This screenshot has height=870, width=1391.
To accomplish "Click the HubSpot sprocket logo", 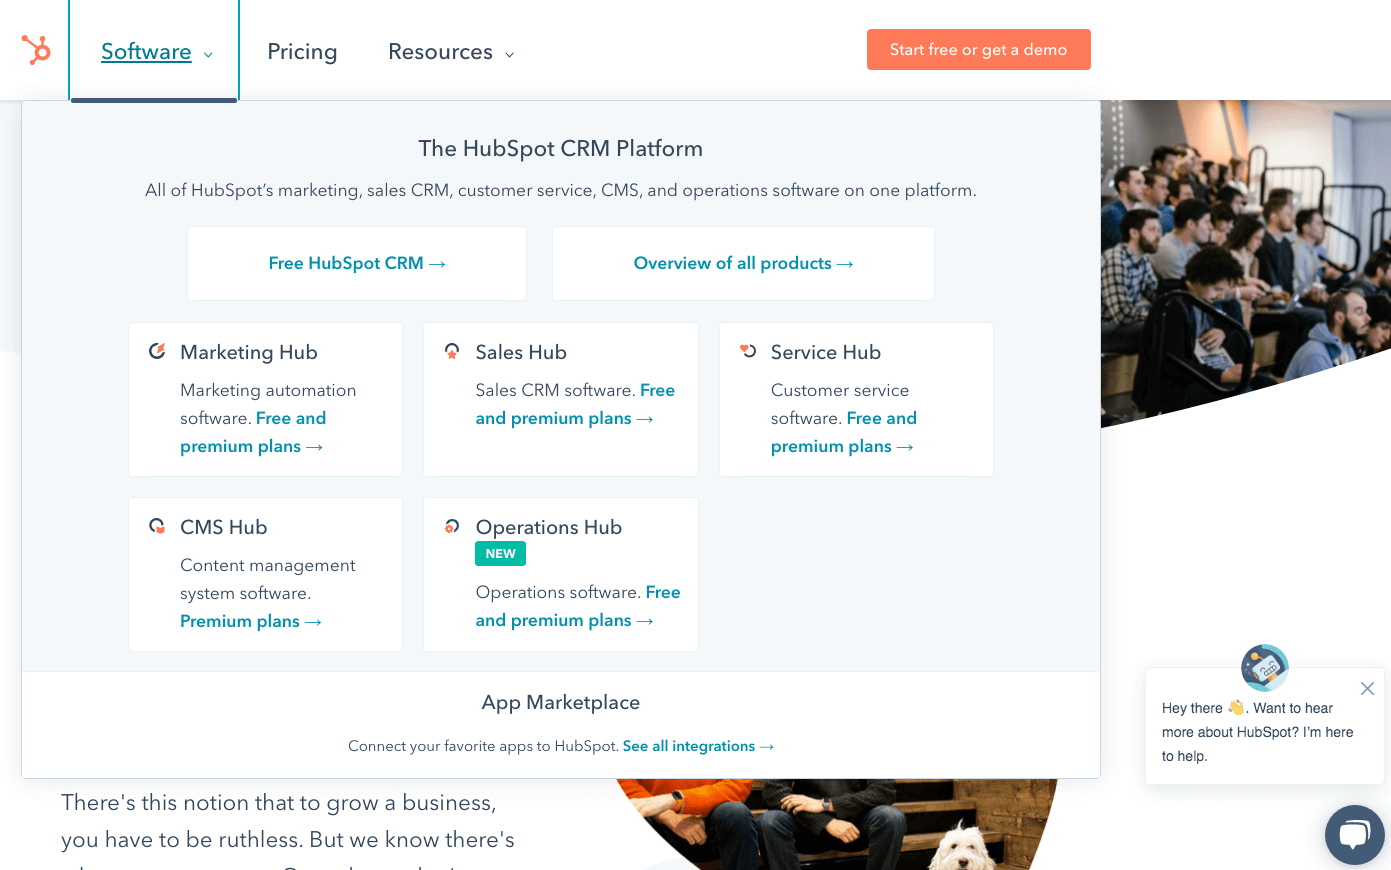I will [x=36, y=50].
